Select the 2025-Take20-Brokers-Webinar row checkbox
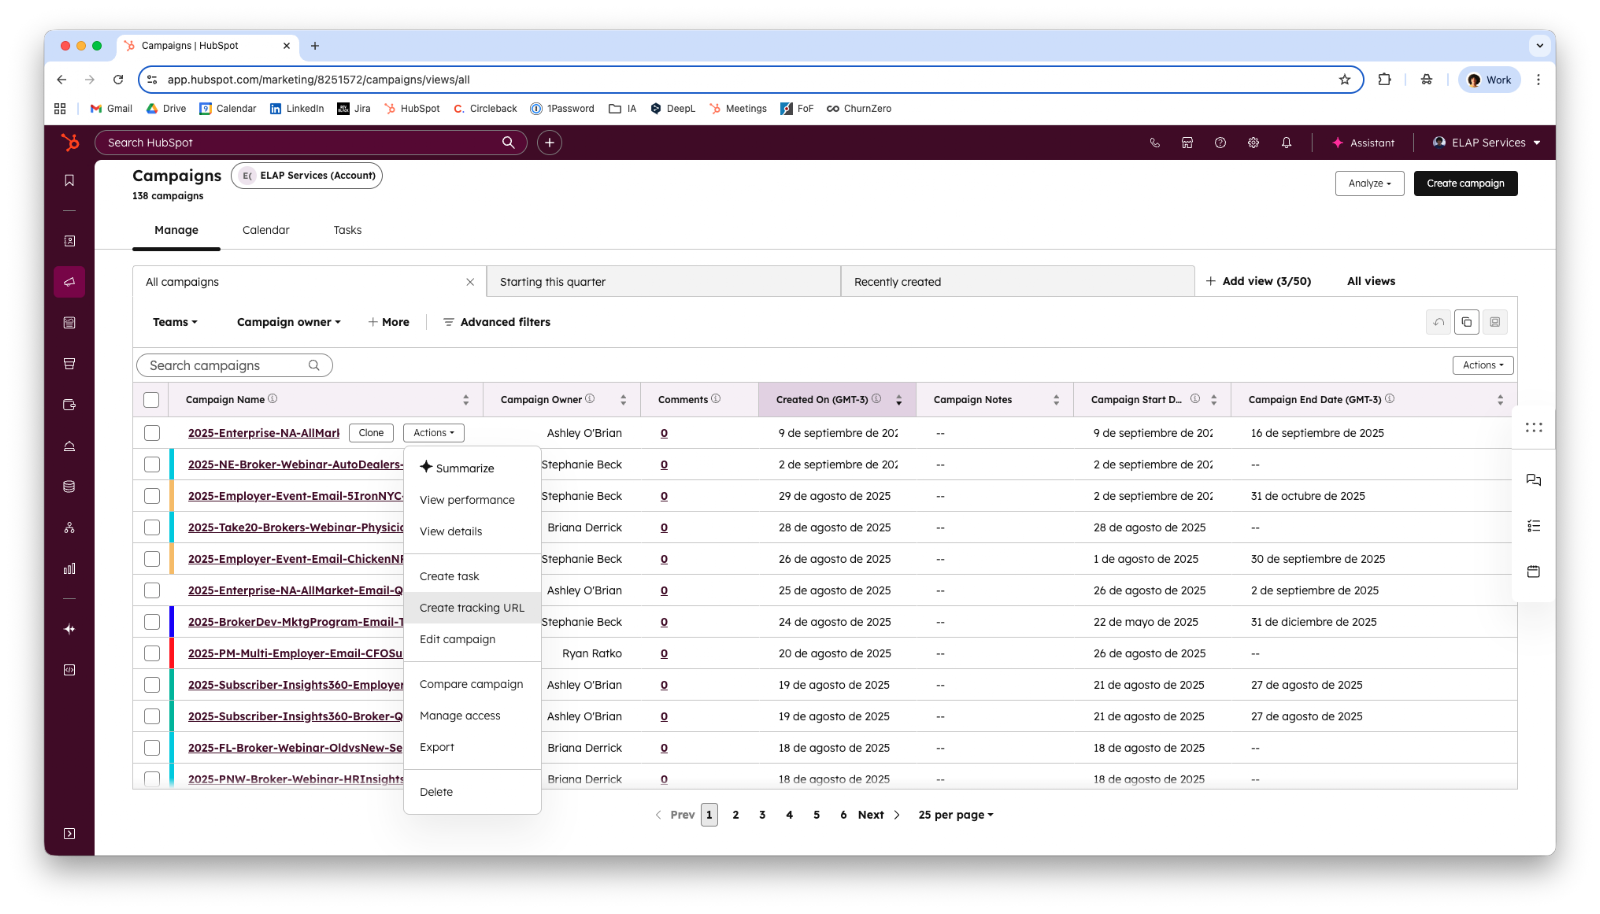 click(152, 528)
